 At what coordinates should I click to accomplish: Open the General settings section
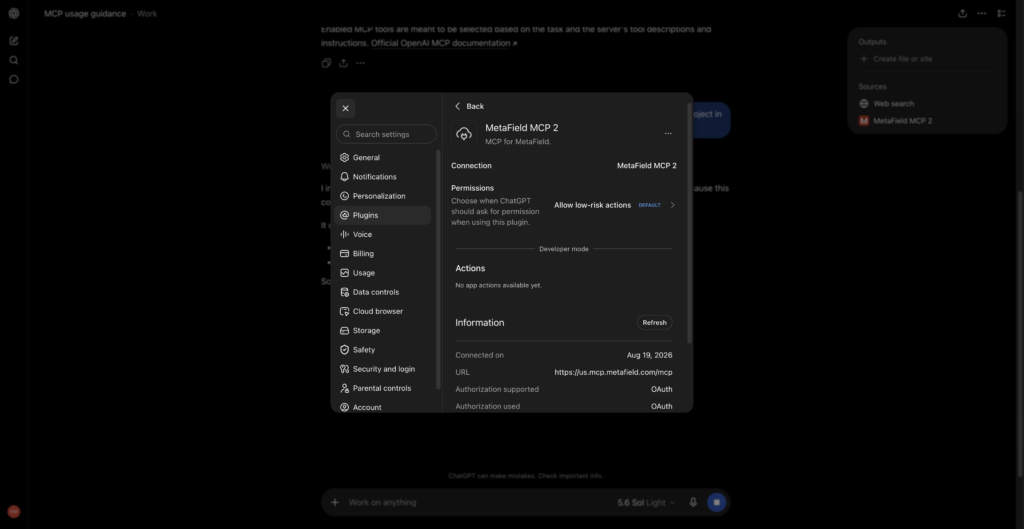click(x=382, y=157)
